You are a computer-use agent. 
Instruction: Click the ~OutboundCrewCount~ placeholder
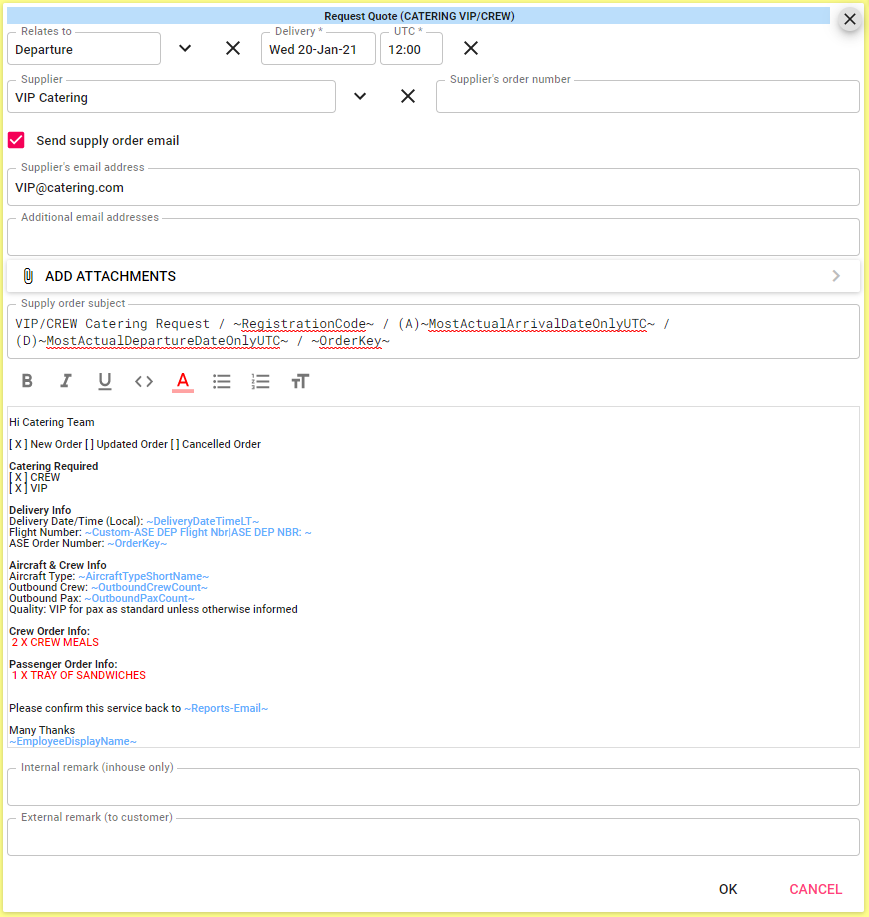tap(150, 587)
